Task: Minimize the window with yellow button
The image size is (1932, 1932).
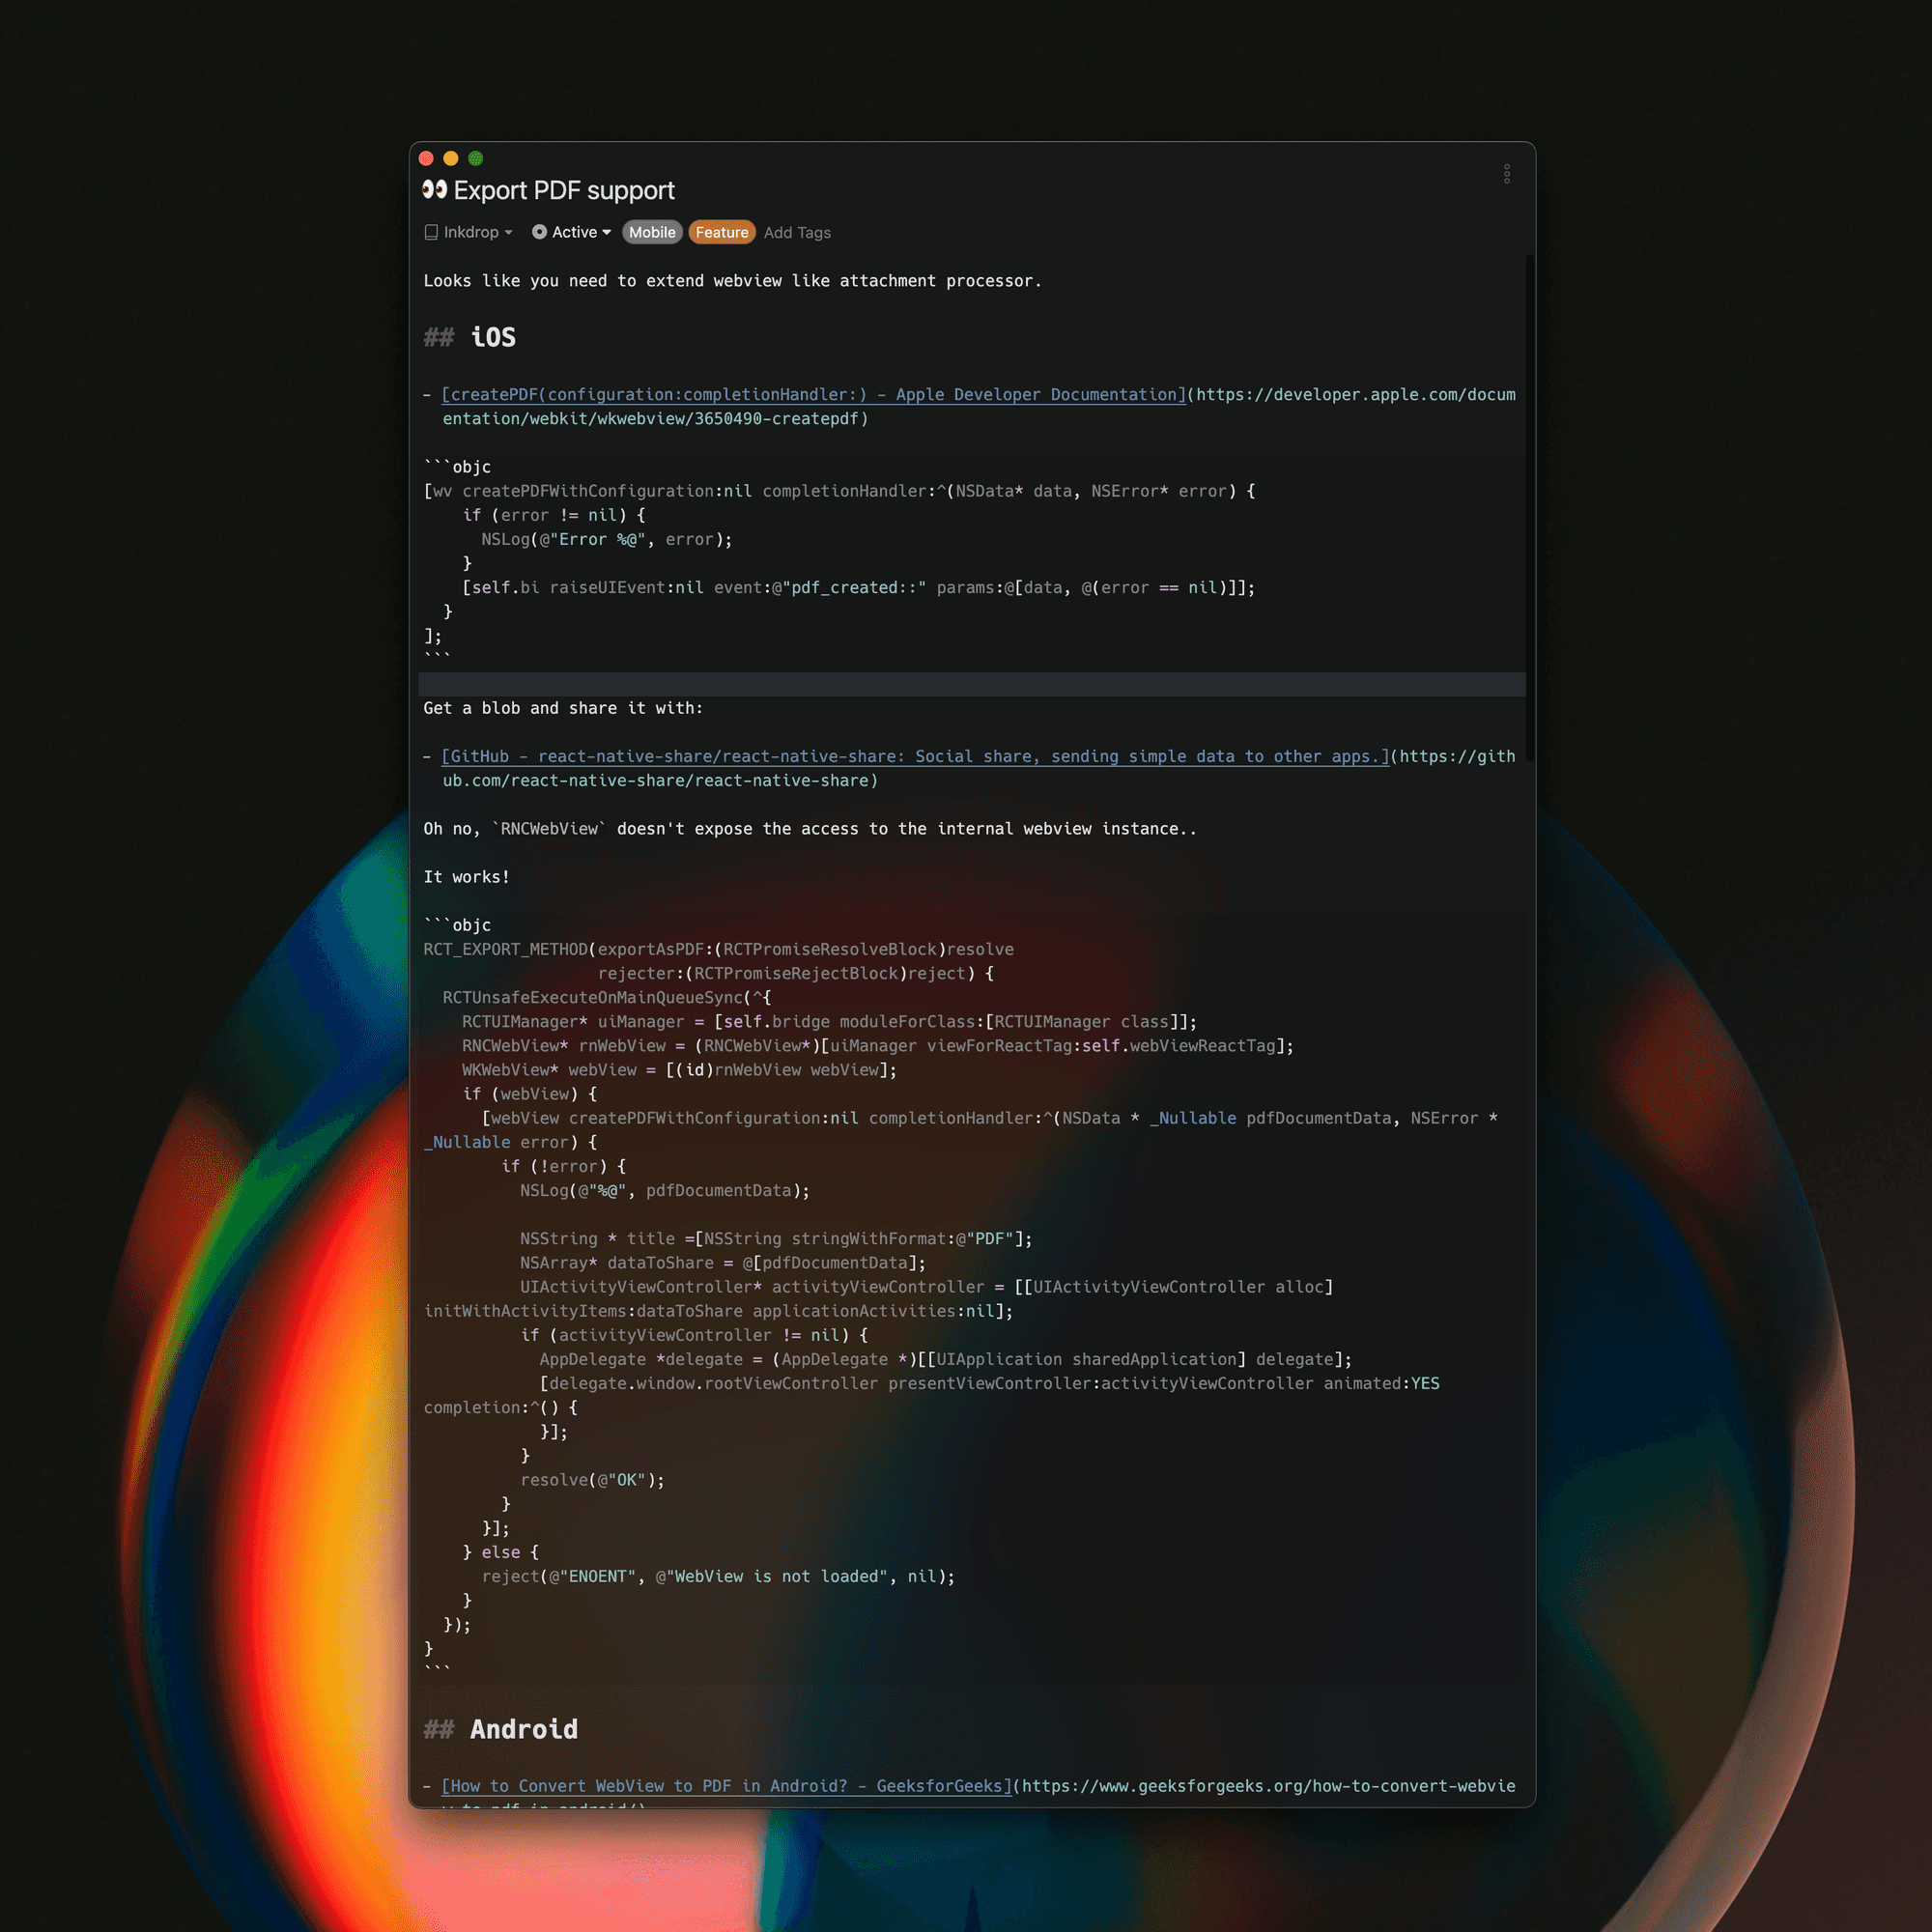Action: pyautogui.click(x=451, y=158)
